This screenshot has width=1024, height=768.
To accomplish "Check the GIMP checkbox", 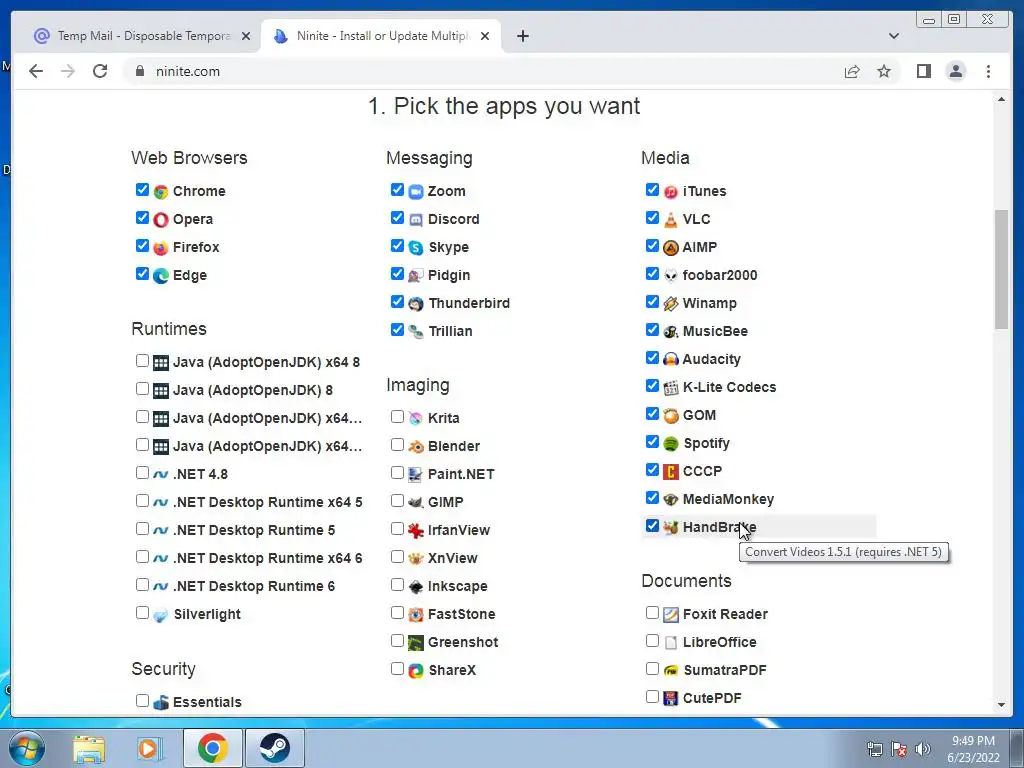I will [397, 500].
